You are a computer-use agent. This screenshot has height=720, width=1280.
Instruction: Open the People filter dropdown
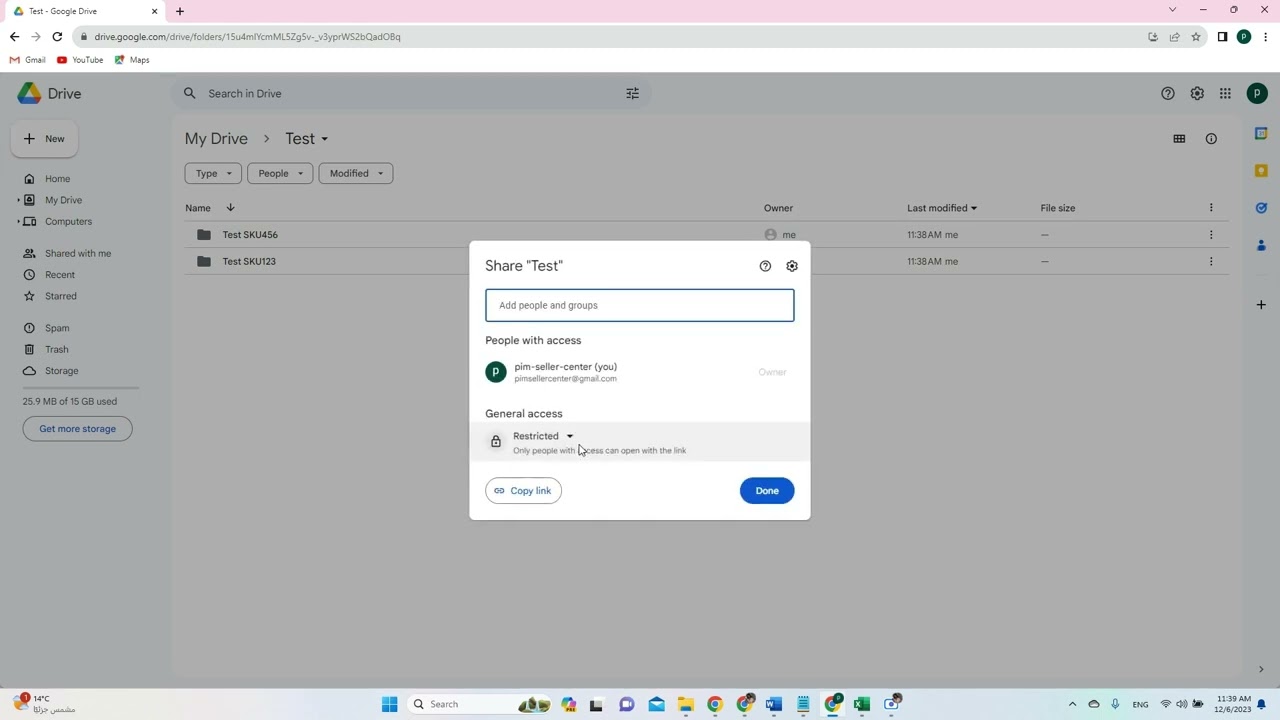tap(280, 173)
